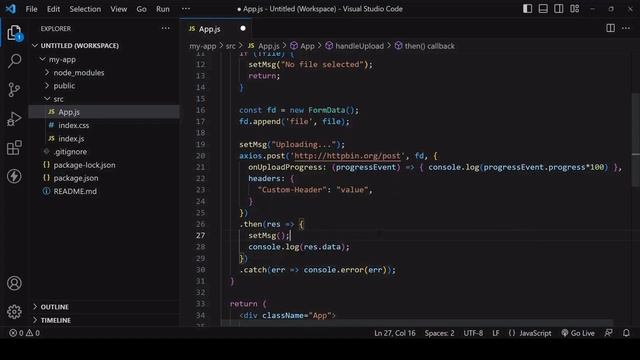Click then() callback in the breadcrumb

pyautogui.click(x=424, y=46)
